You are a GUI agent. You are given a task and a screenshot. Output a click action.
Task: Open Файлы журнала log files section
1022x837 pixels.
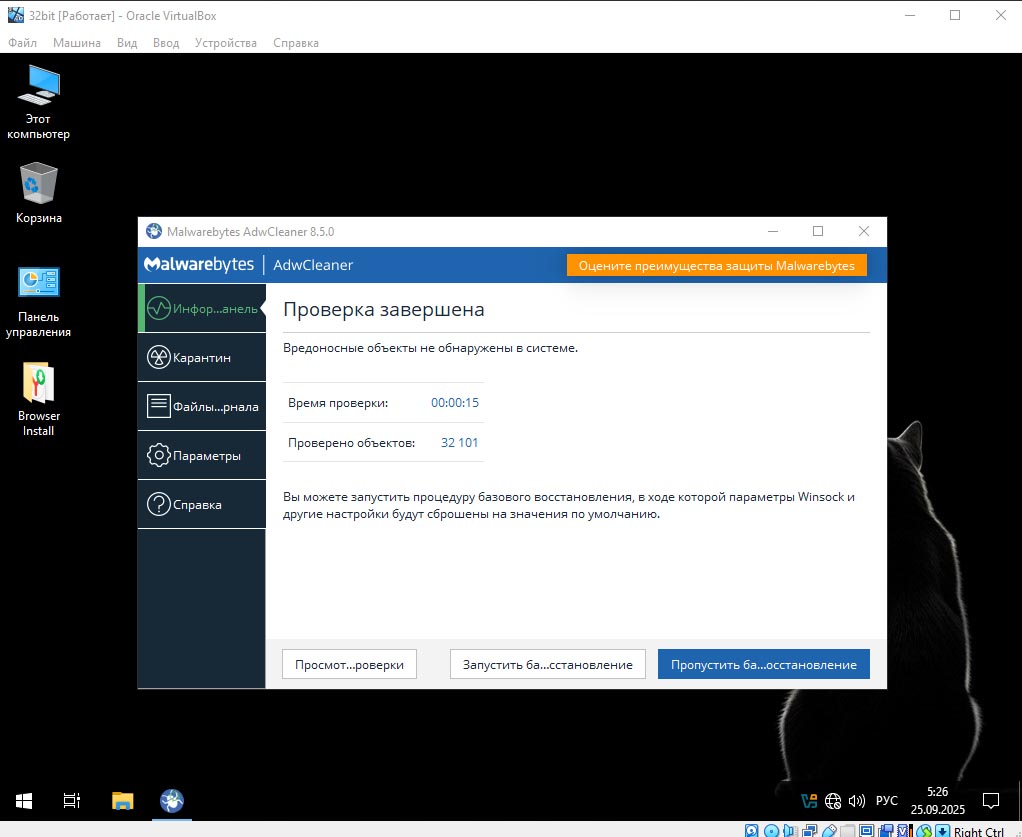coord(202,406)
